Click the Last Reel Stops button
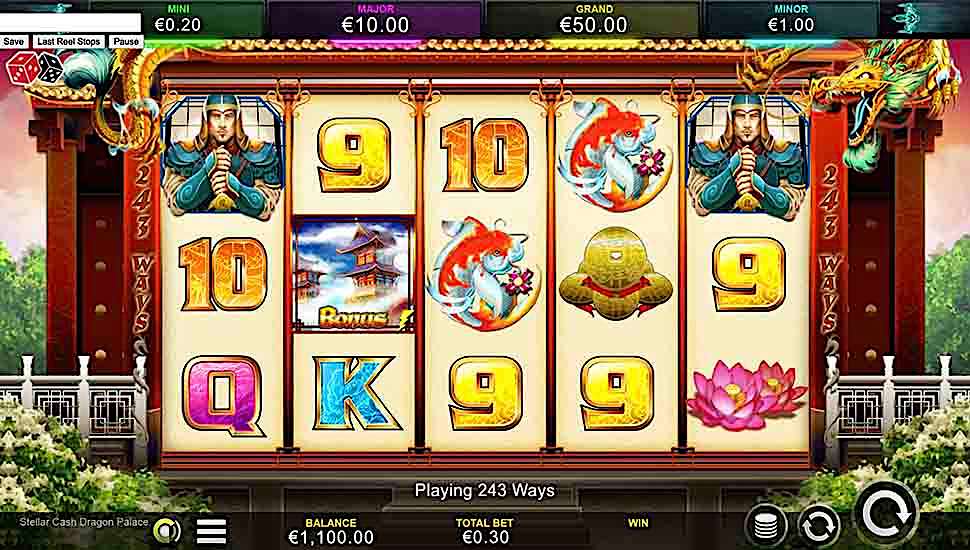This screenshot has height=550, width=970. pyautogui.click(x=69, y=41)
